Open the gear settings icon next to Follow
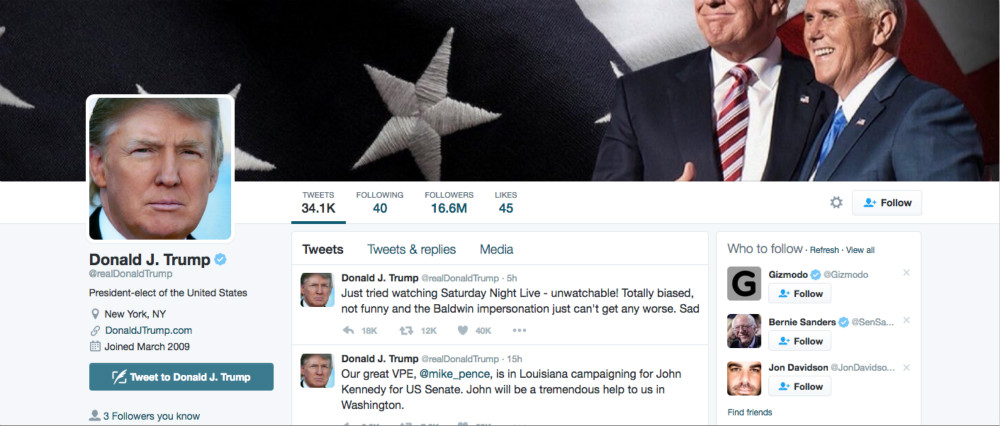The width and height of the screenshot is (1000, 426). click(x=836, y=203)
